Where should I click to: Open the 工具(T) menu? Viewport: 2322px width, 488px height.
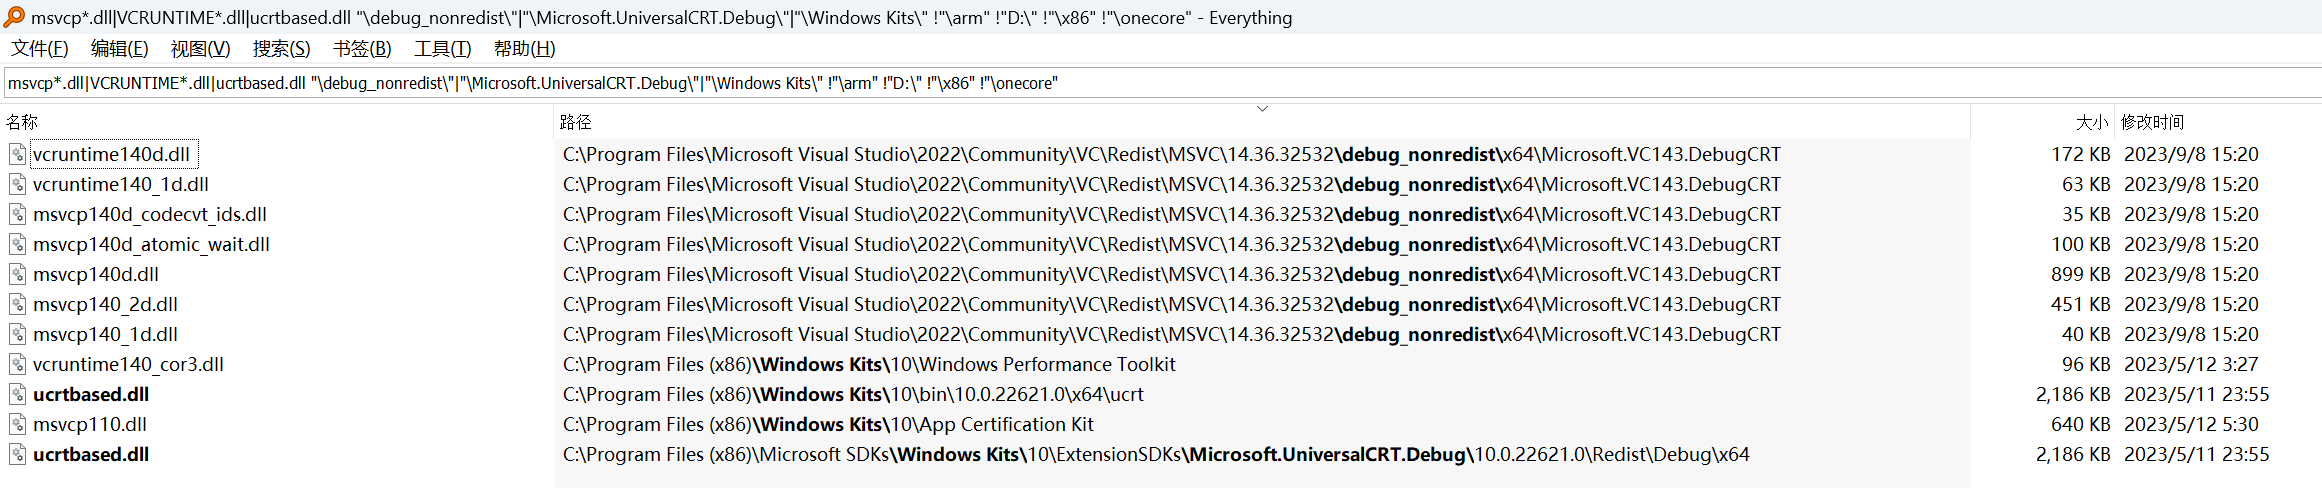click(x=443, y=48)
